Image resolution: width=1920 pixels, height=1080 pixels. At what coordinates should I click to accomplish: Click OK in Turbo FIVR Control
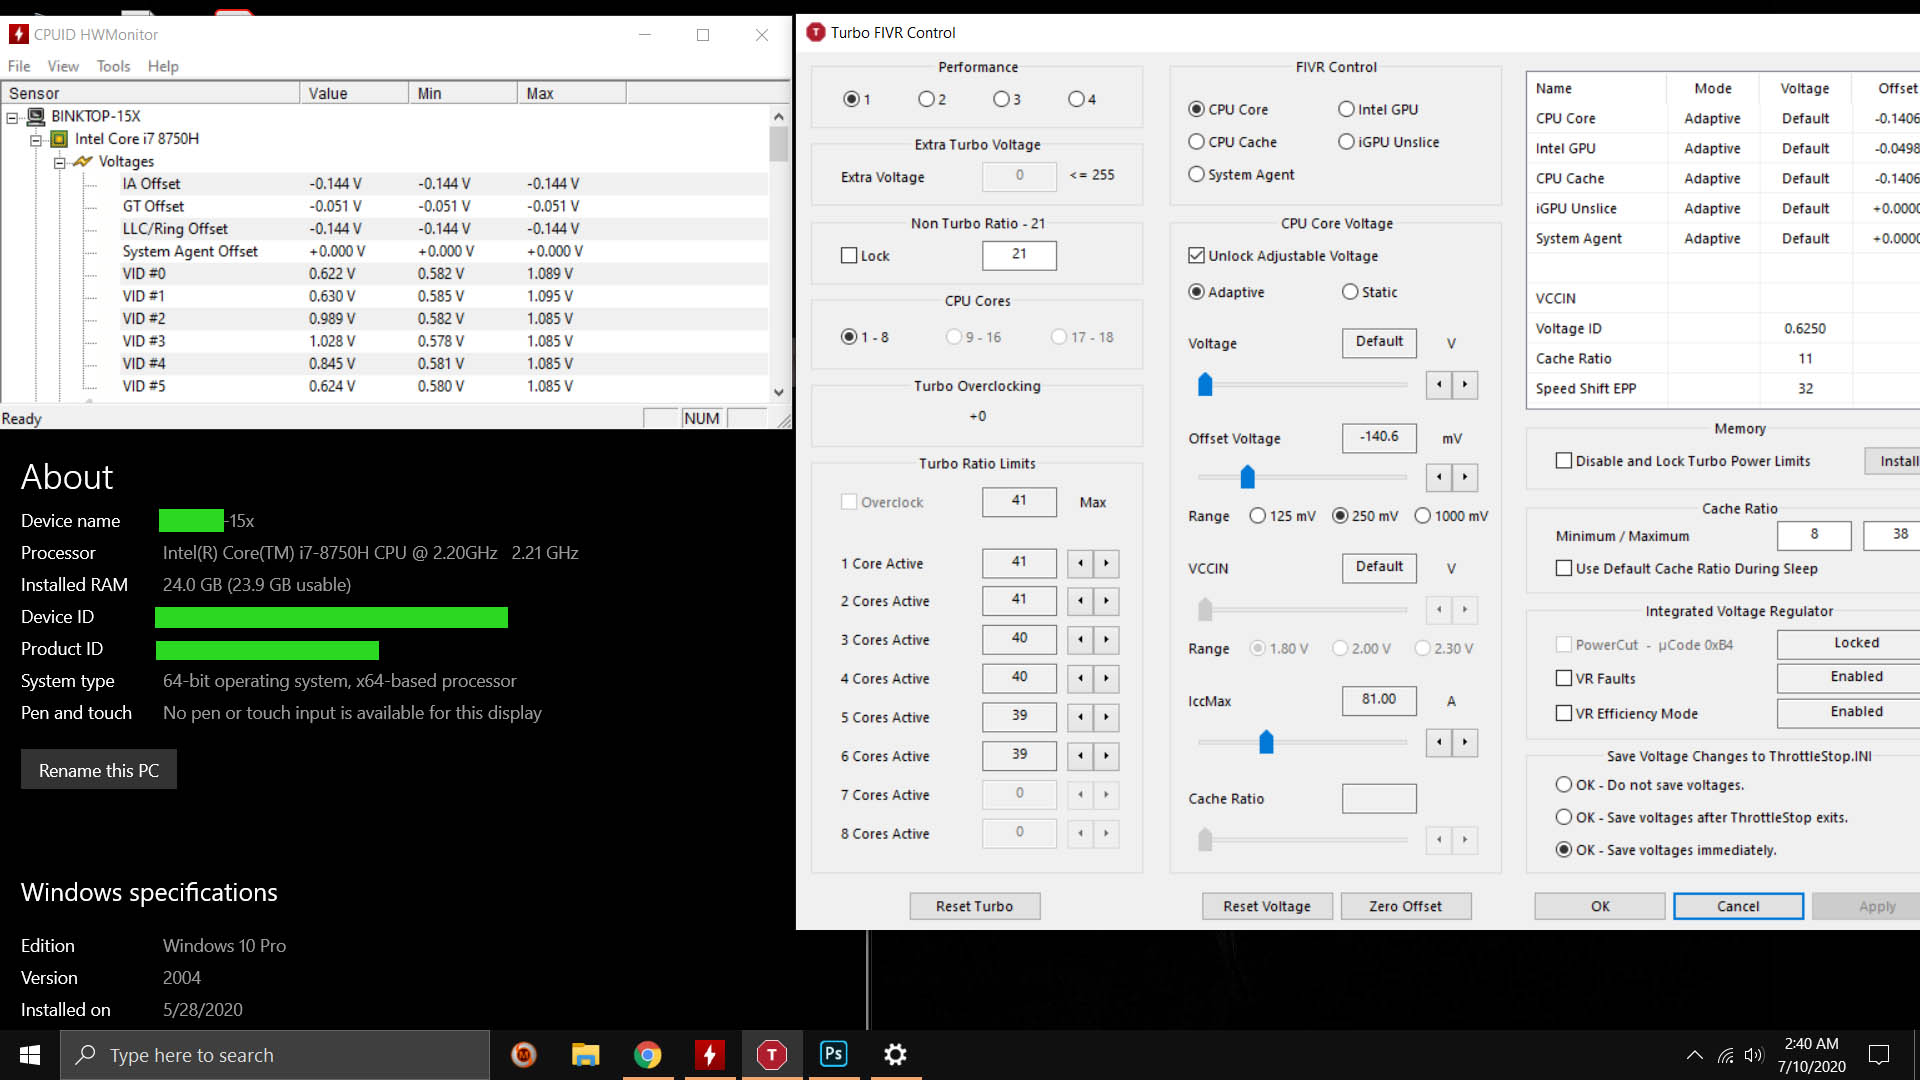(x=1600, y=906)
